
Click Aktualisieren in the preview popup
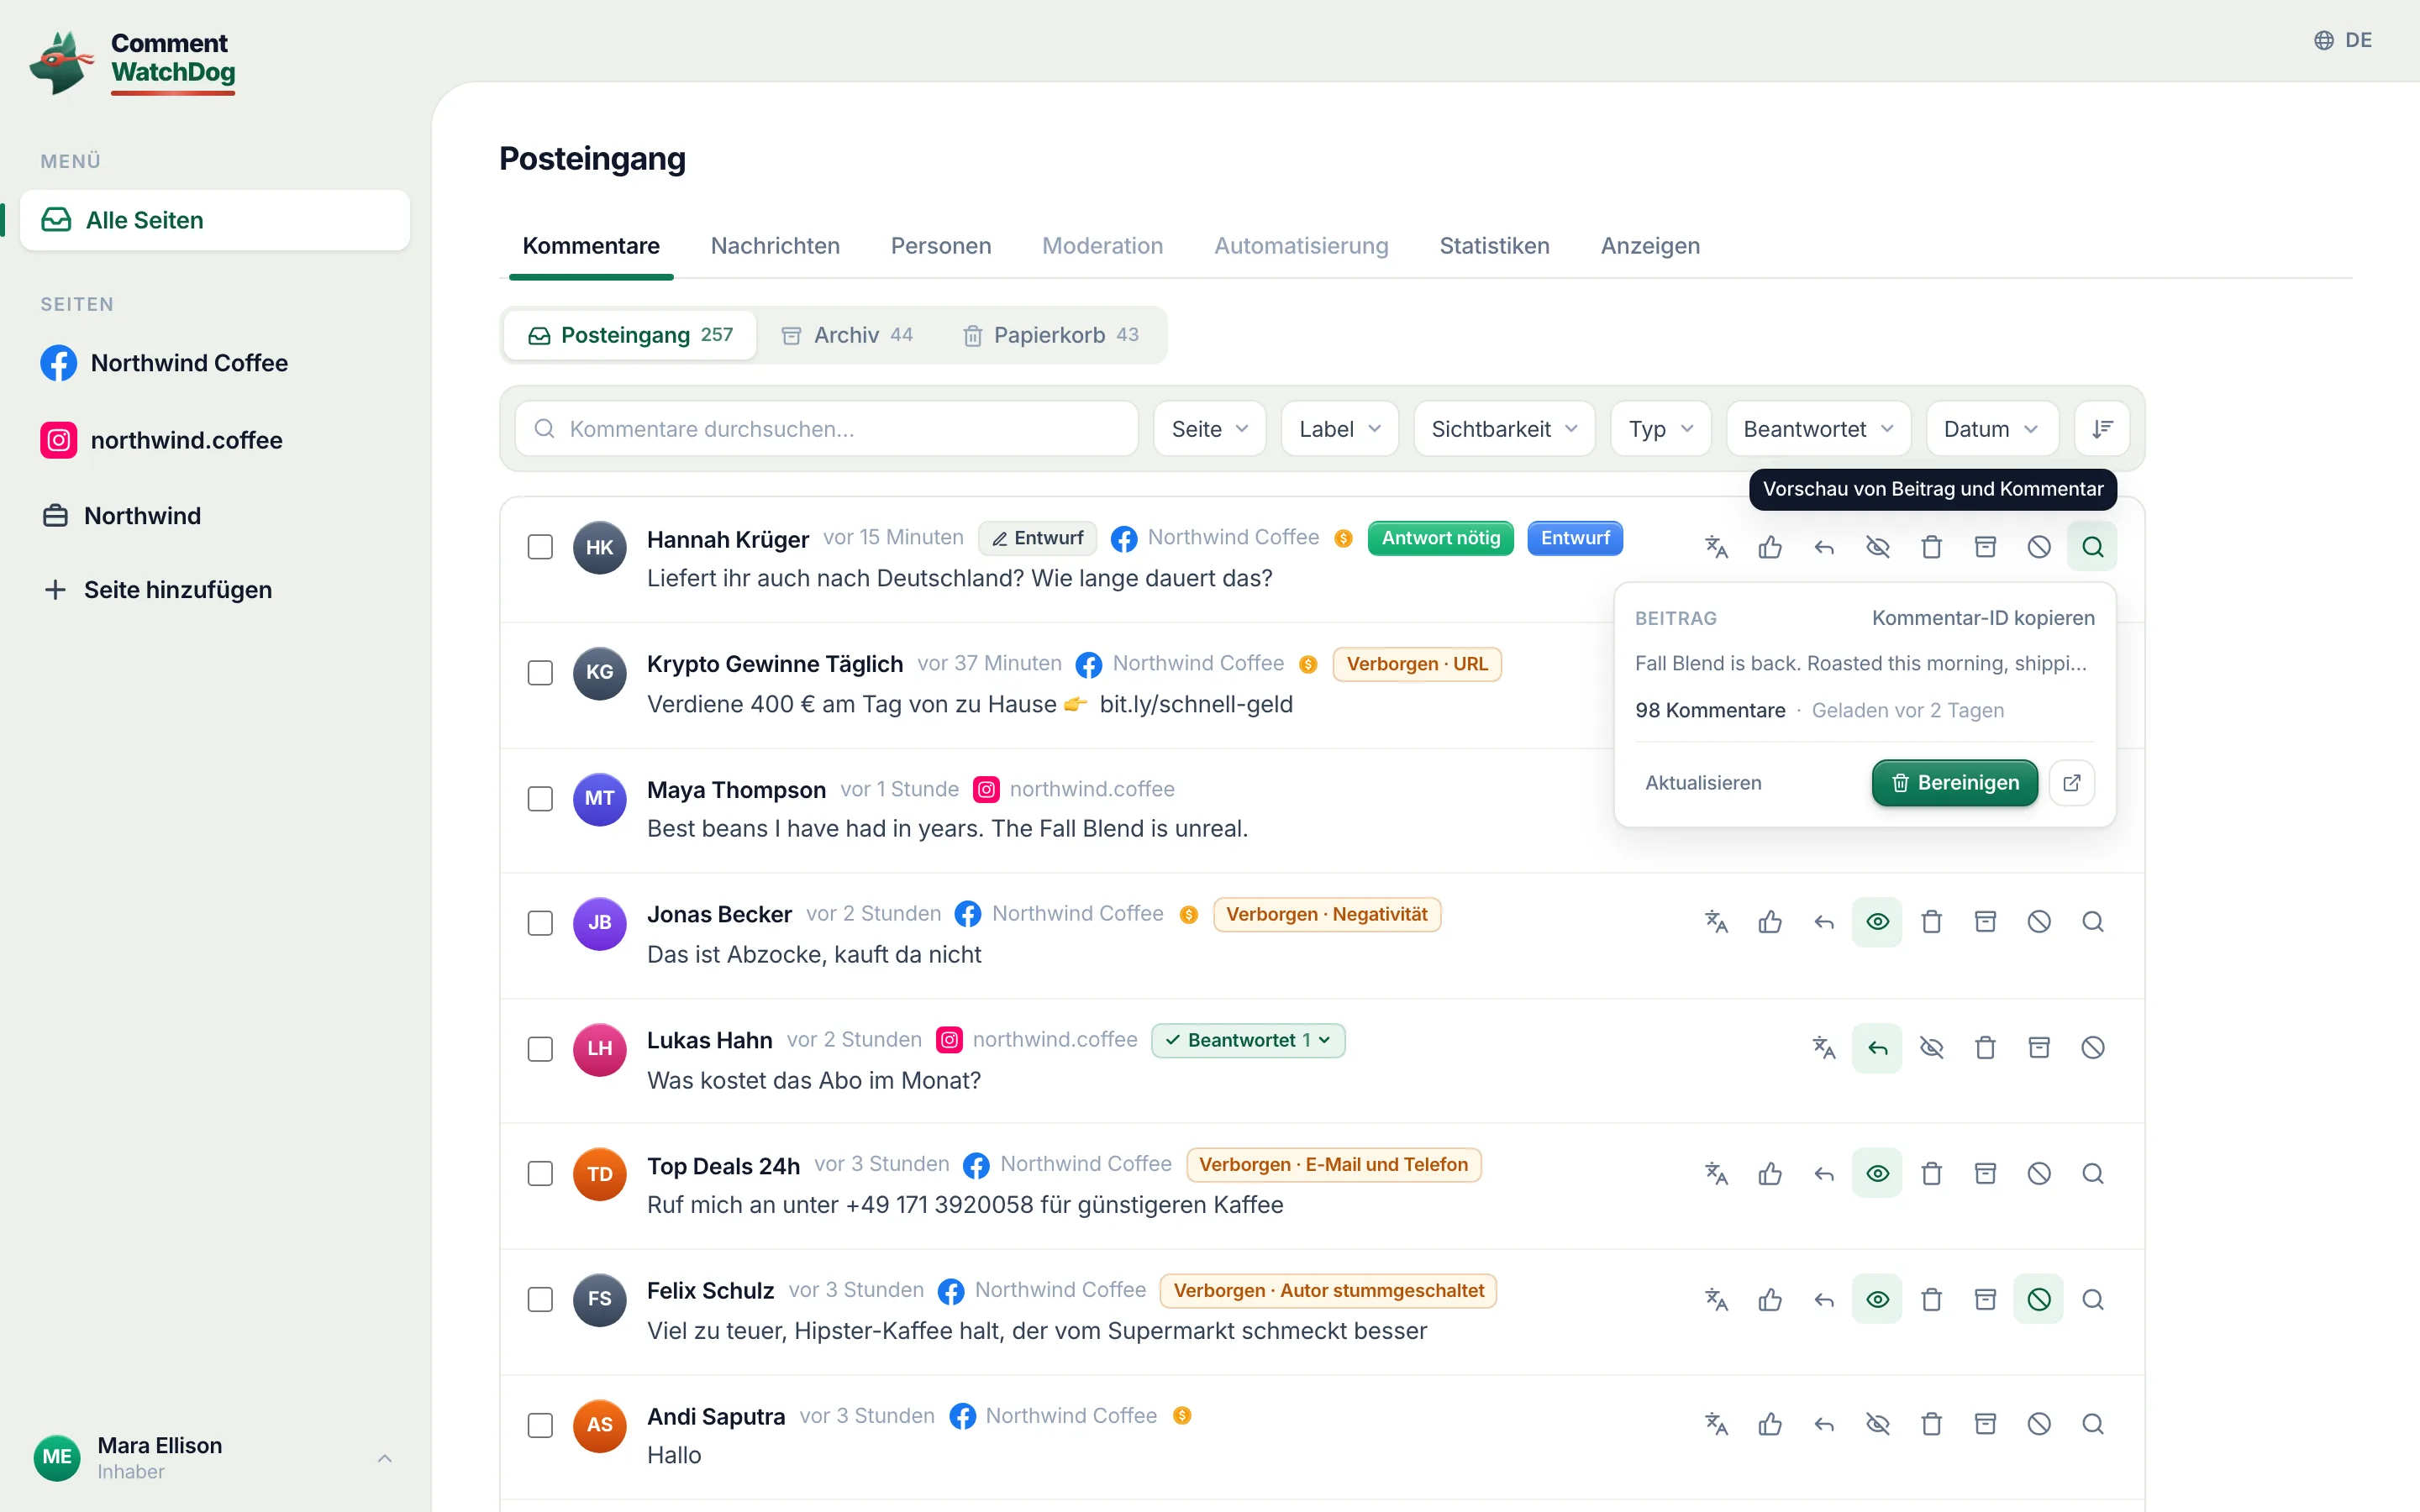tap(1703, 783)
